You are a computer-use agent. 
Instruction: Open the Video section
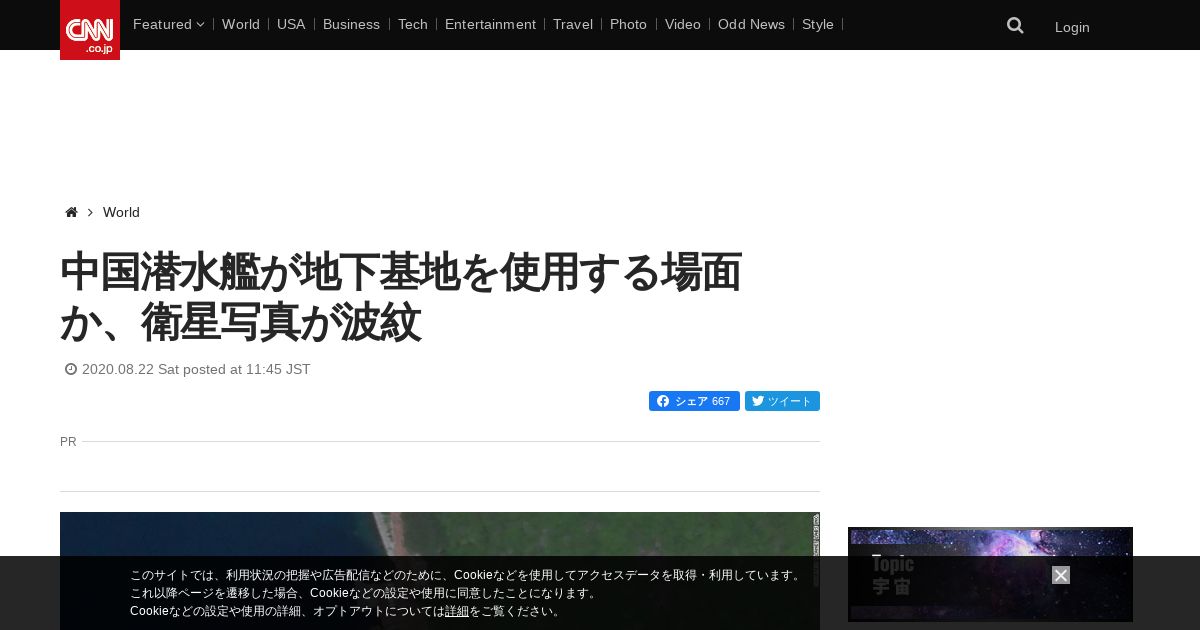pos(683,24)
